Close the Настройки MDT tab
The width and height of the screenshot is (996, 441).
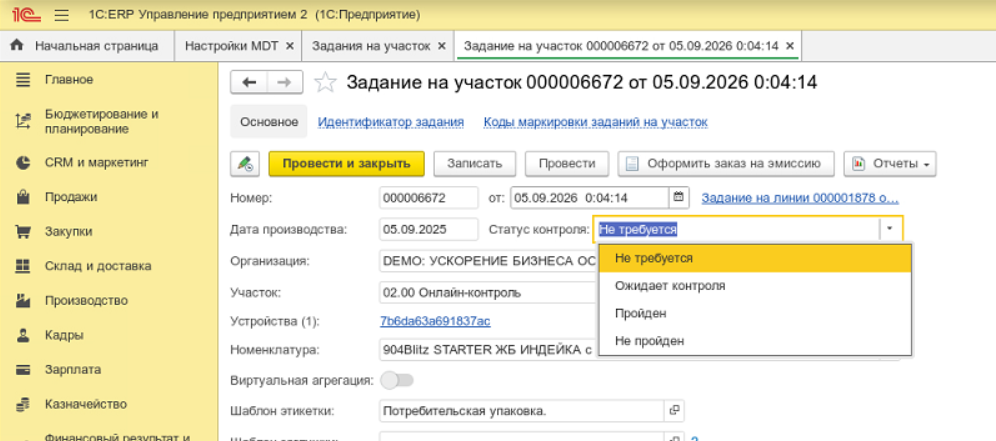[x=290, y=46]
